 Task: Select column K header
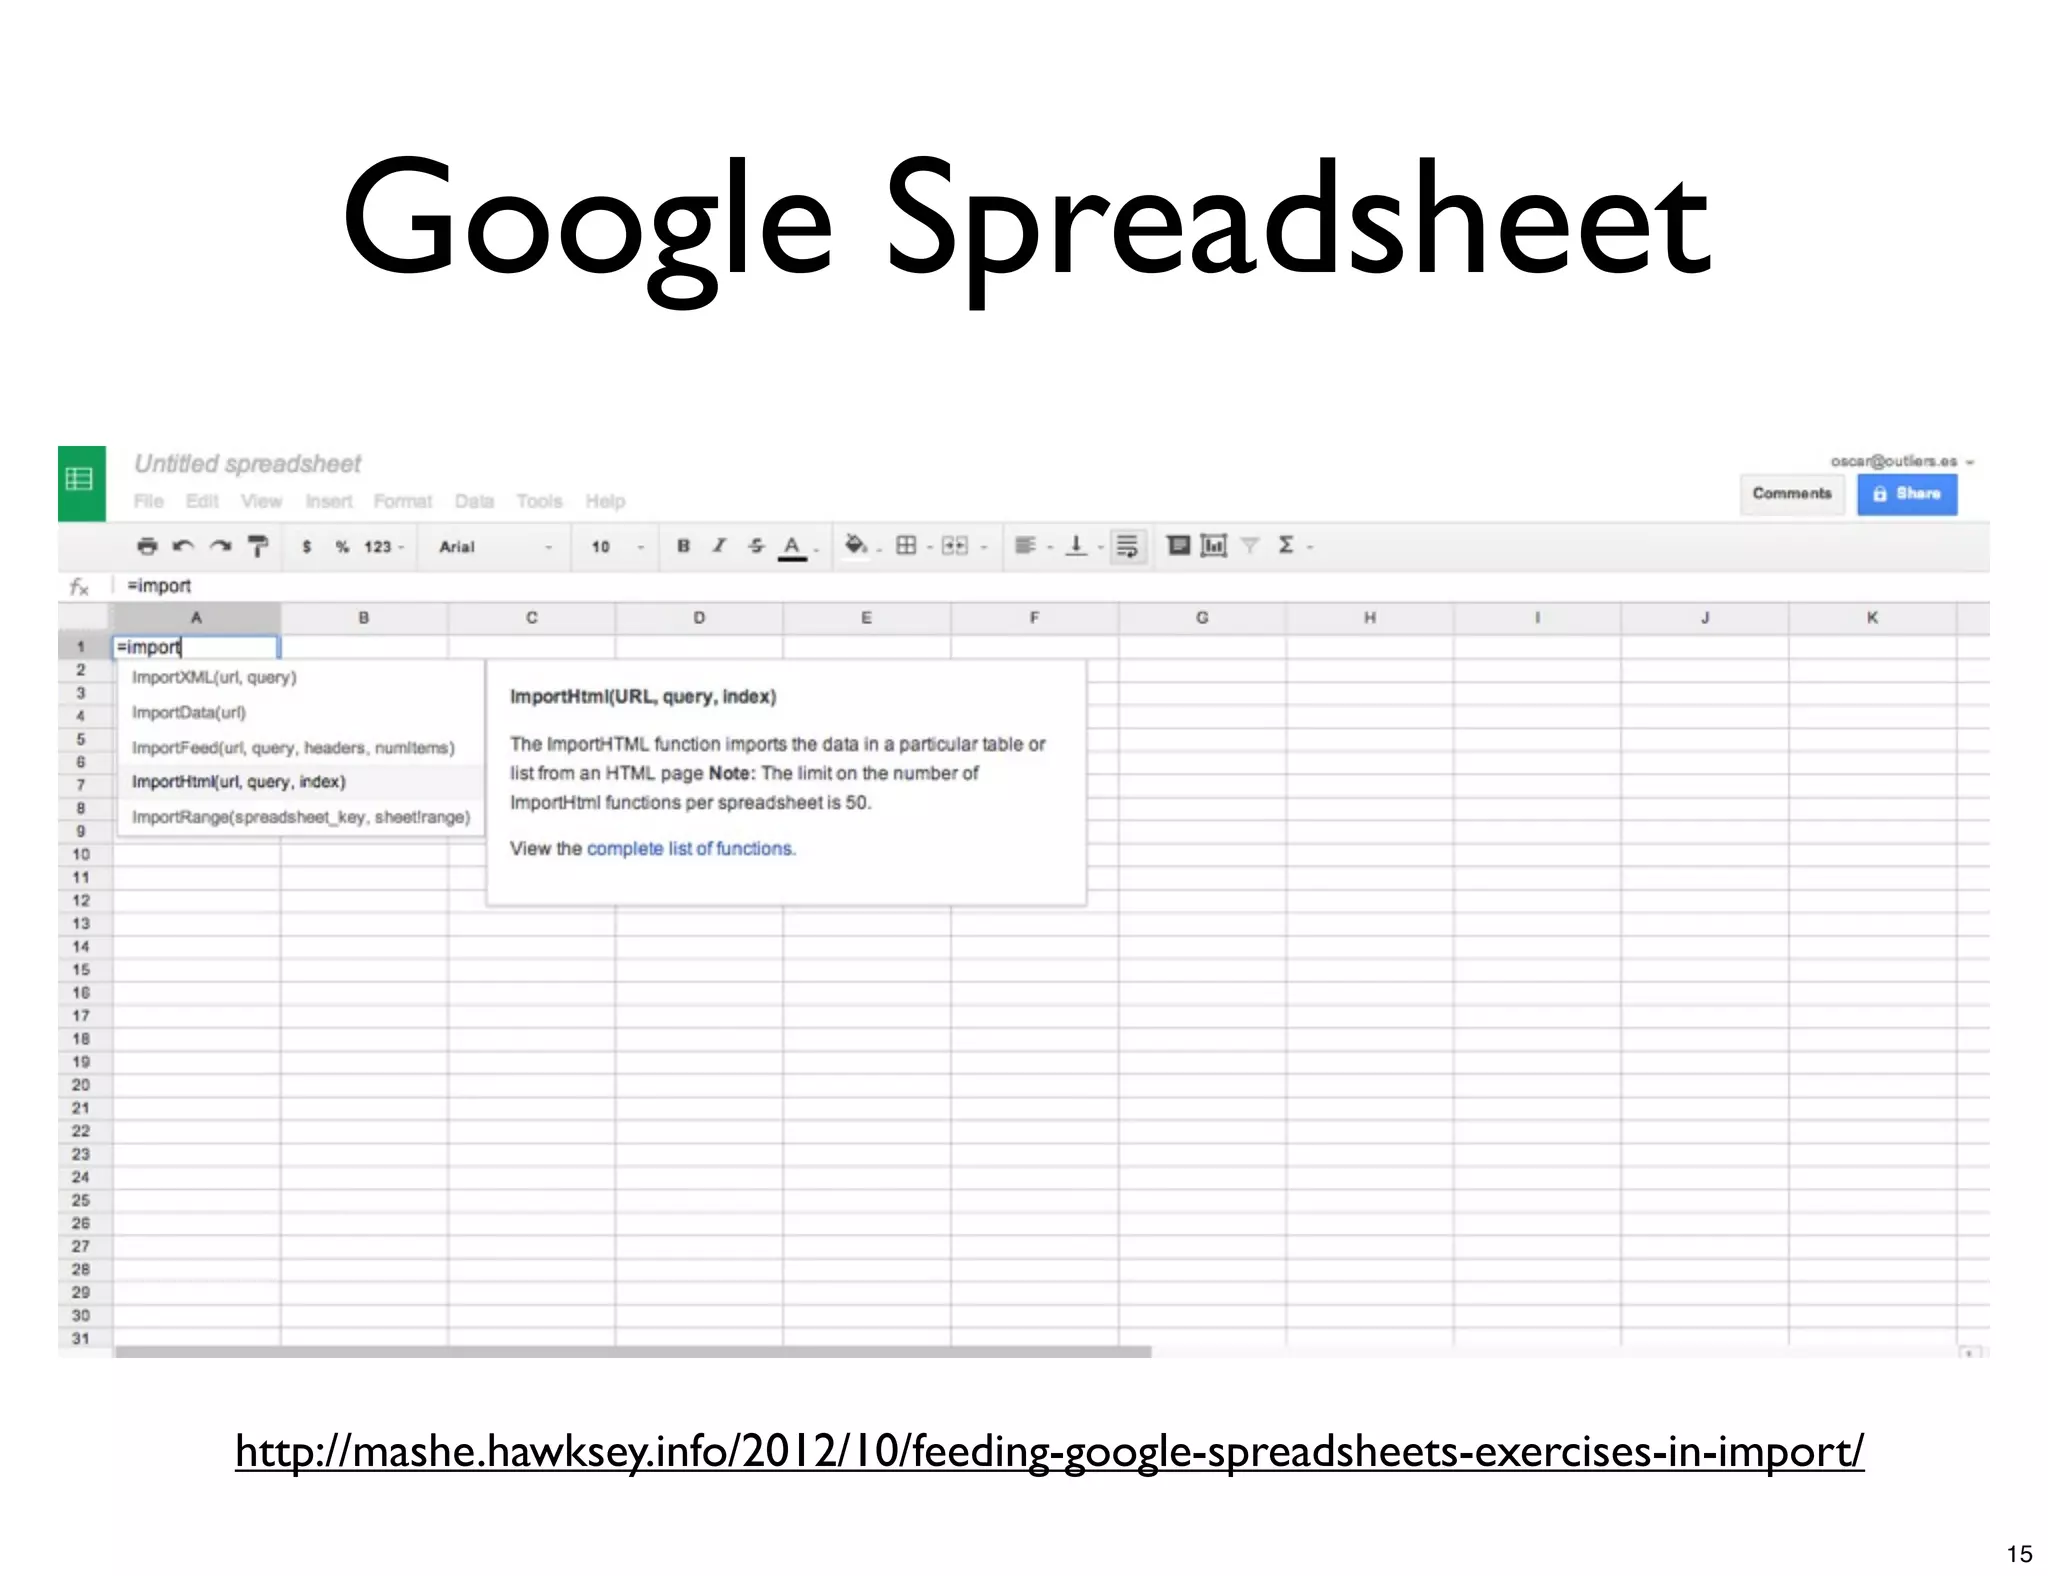pyautogui.click(x=1872, y=618)
